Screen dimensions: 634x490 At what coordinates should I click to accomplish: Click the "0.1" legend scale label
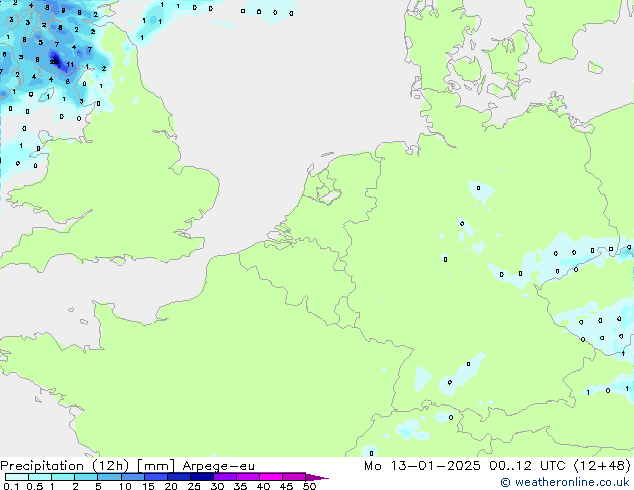pos(11,486)
